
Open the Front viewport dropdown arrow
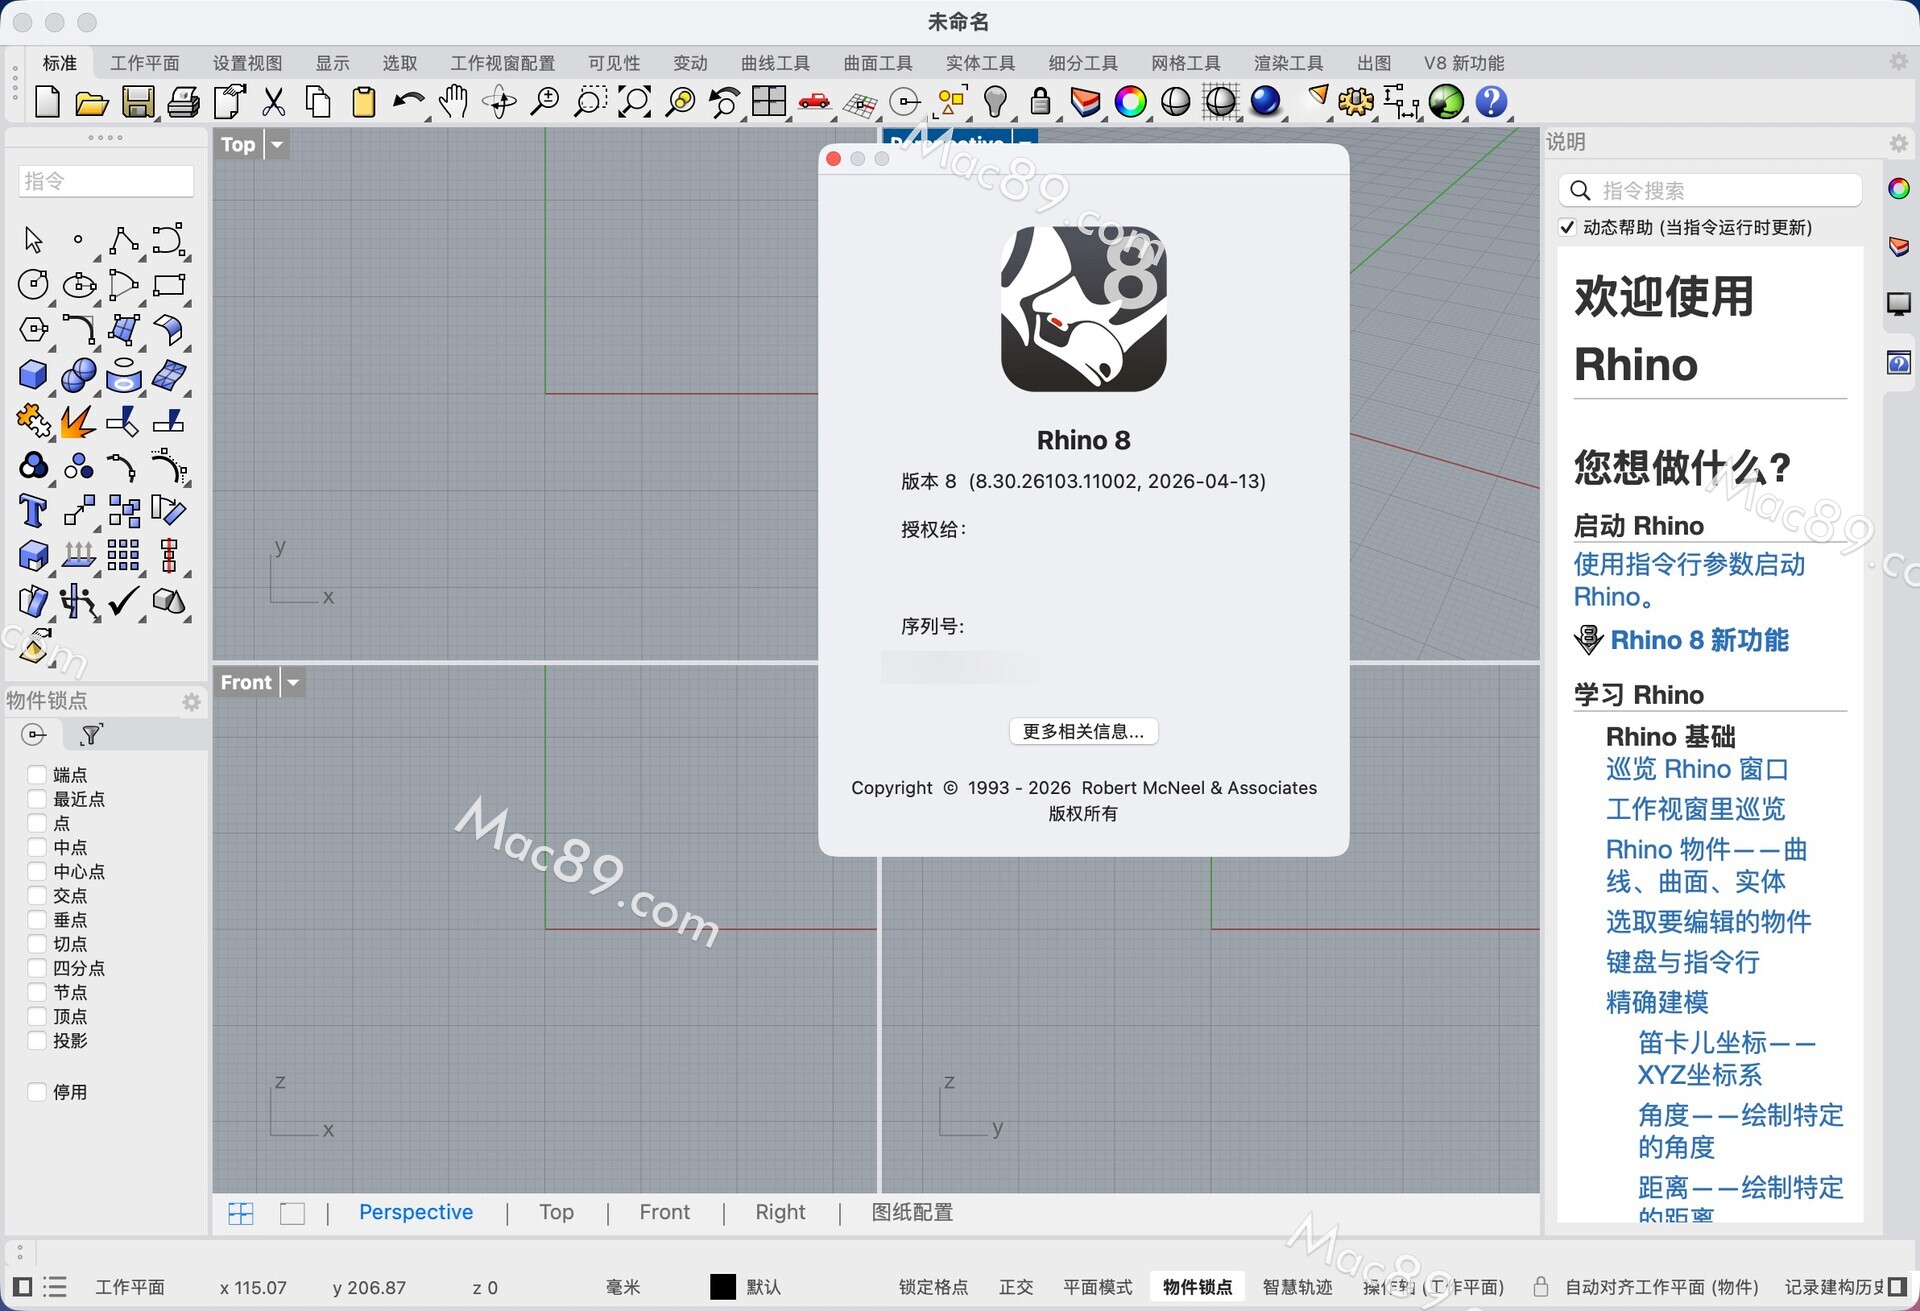point(293,682)
